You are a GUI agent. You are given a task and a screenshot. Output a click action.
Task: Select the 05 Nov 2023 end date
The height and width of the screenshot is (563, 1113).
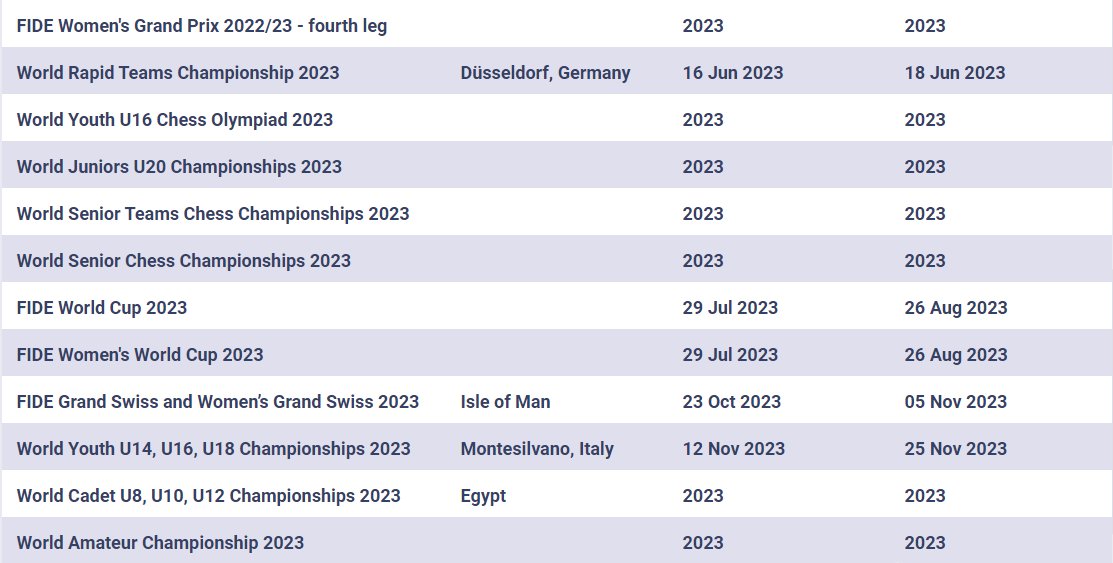coord(956,402)
